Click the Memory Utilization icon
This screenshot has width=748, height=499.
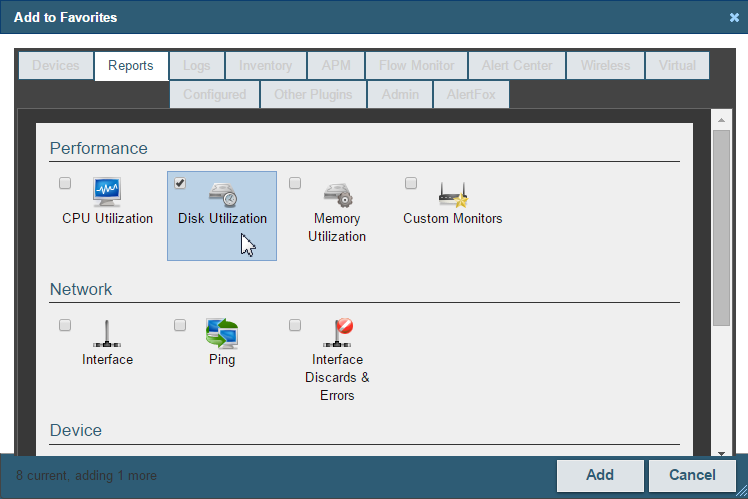tap(337, 194)
